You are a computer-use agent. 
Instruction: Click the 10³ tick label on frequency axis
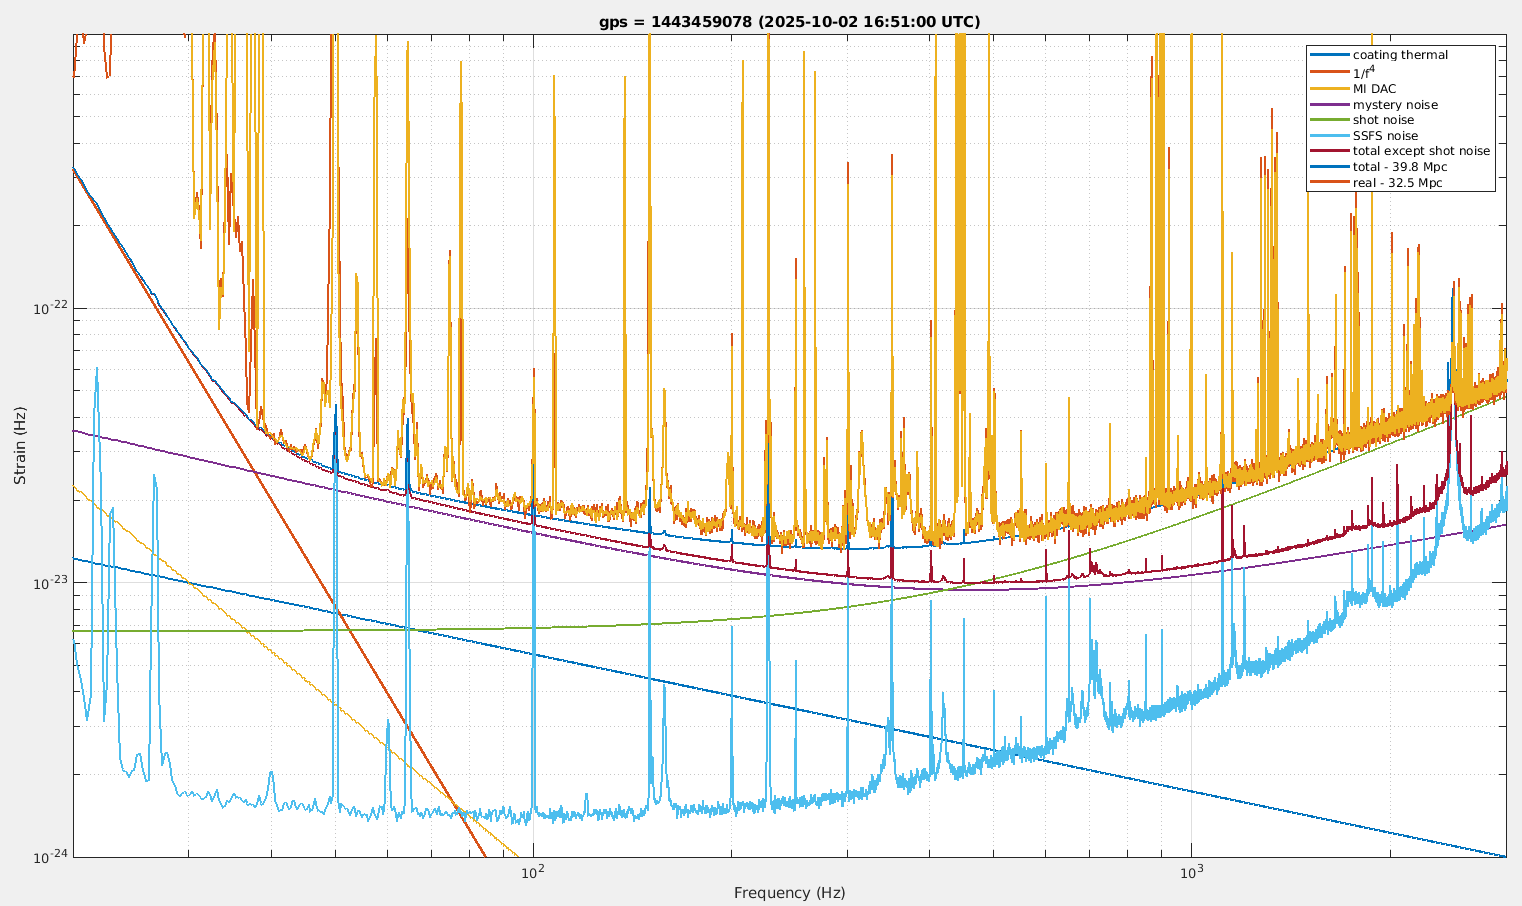(x=1190, y=872)
